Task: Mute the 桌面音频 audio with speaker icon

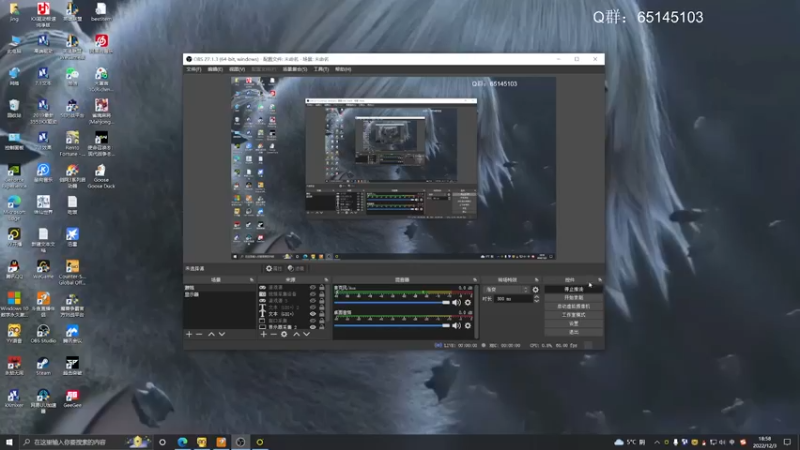Action: click(x=456, y=326)
